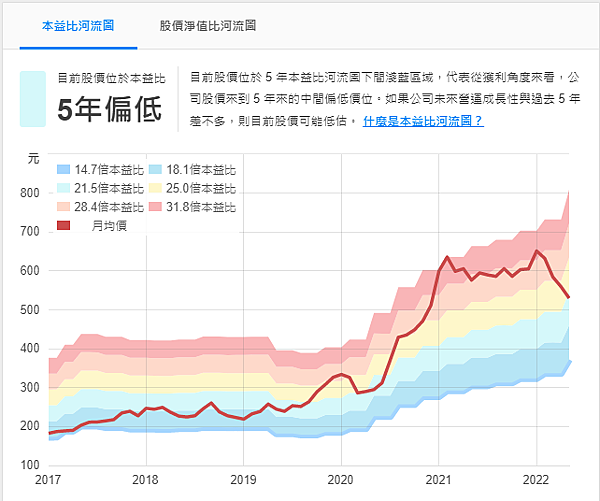Click the 2021 x-axis label
The height and width of the screenshot is (501, 600).
(x=439, y=479)
